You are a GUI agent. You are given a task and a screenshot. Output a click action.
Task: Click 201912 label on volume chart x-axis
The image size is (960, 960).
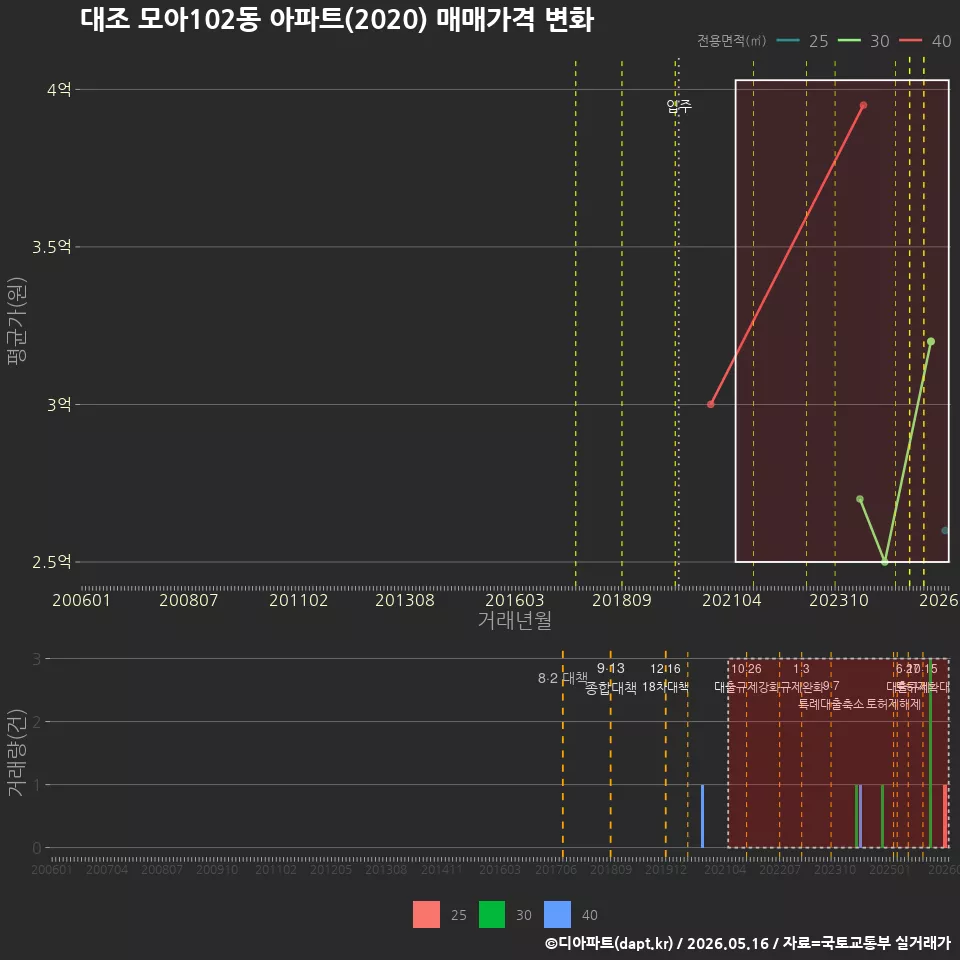point(666,869)
